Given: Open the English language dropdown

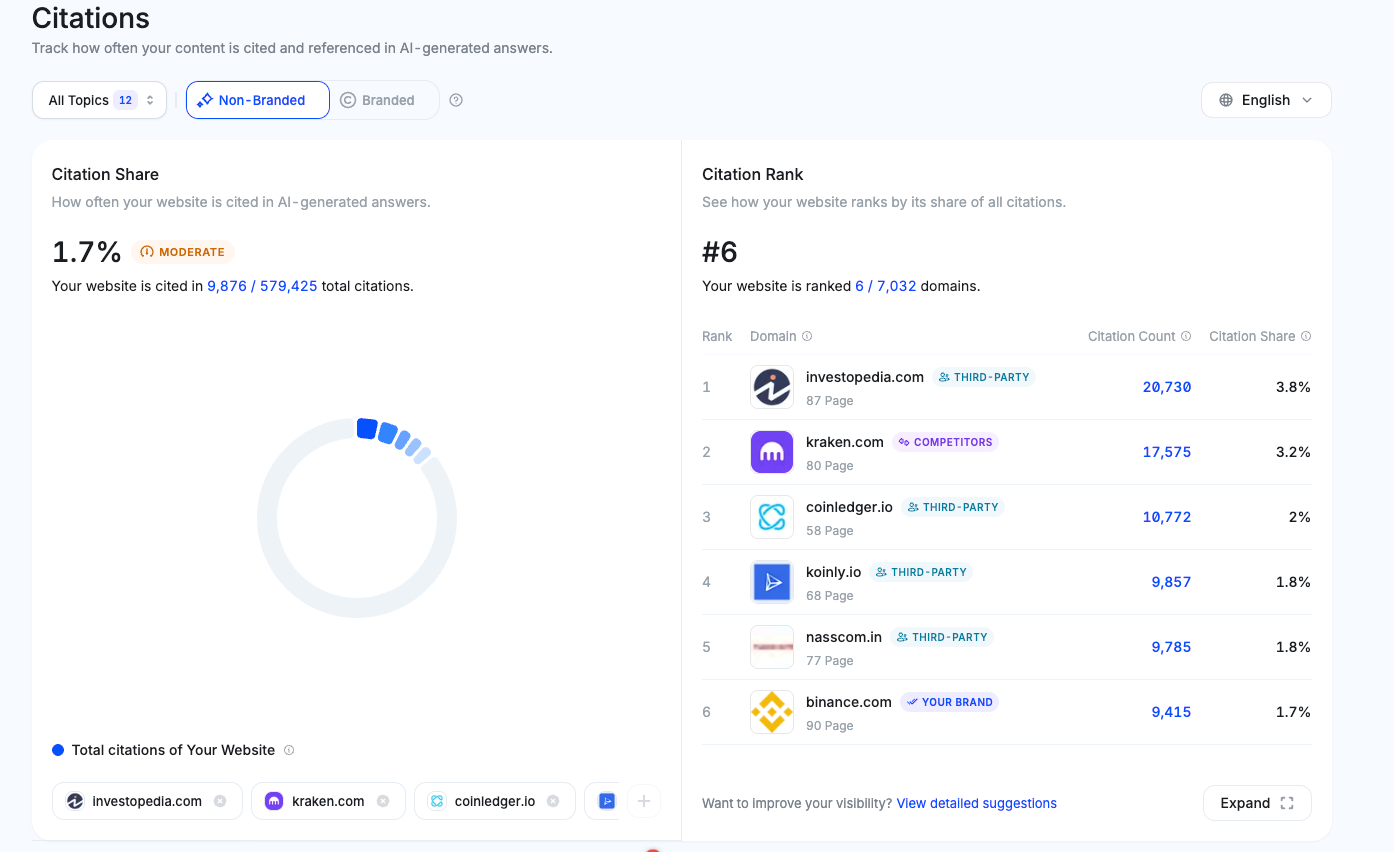Looking at the screenshot, I should click(x=1266, y=100).
